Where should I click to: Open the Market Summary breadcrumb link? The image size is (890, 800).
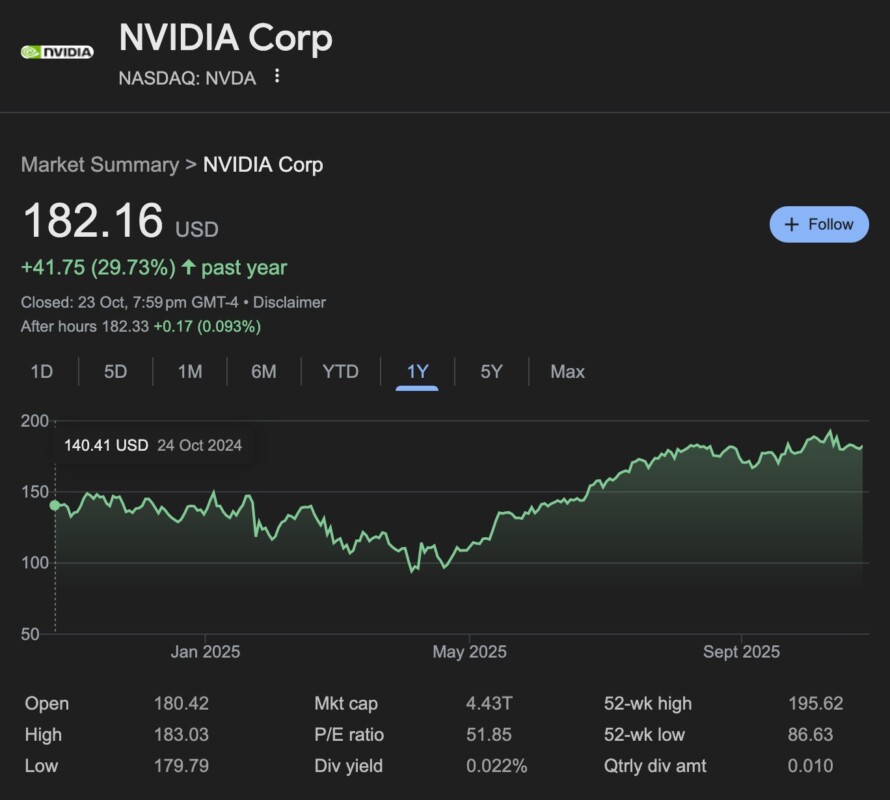tap(99, 165)
